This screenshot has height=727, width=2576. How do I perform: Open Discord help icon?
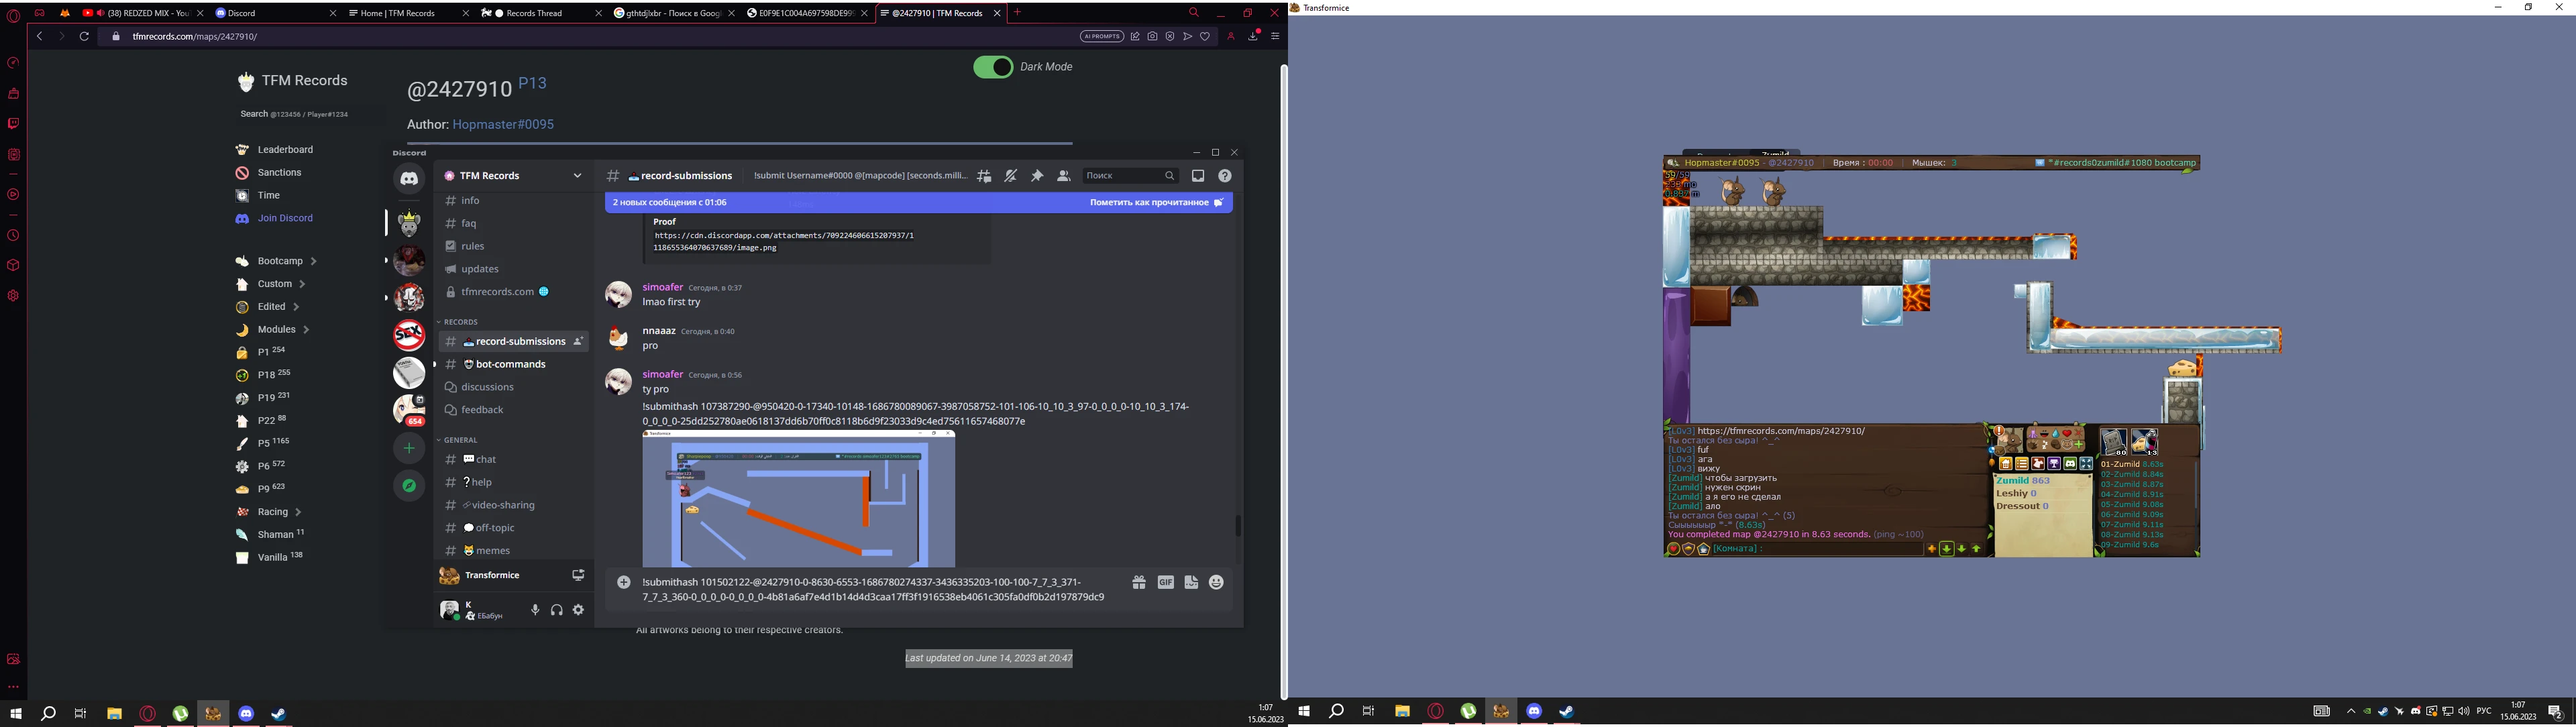(1225, 176)
